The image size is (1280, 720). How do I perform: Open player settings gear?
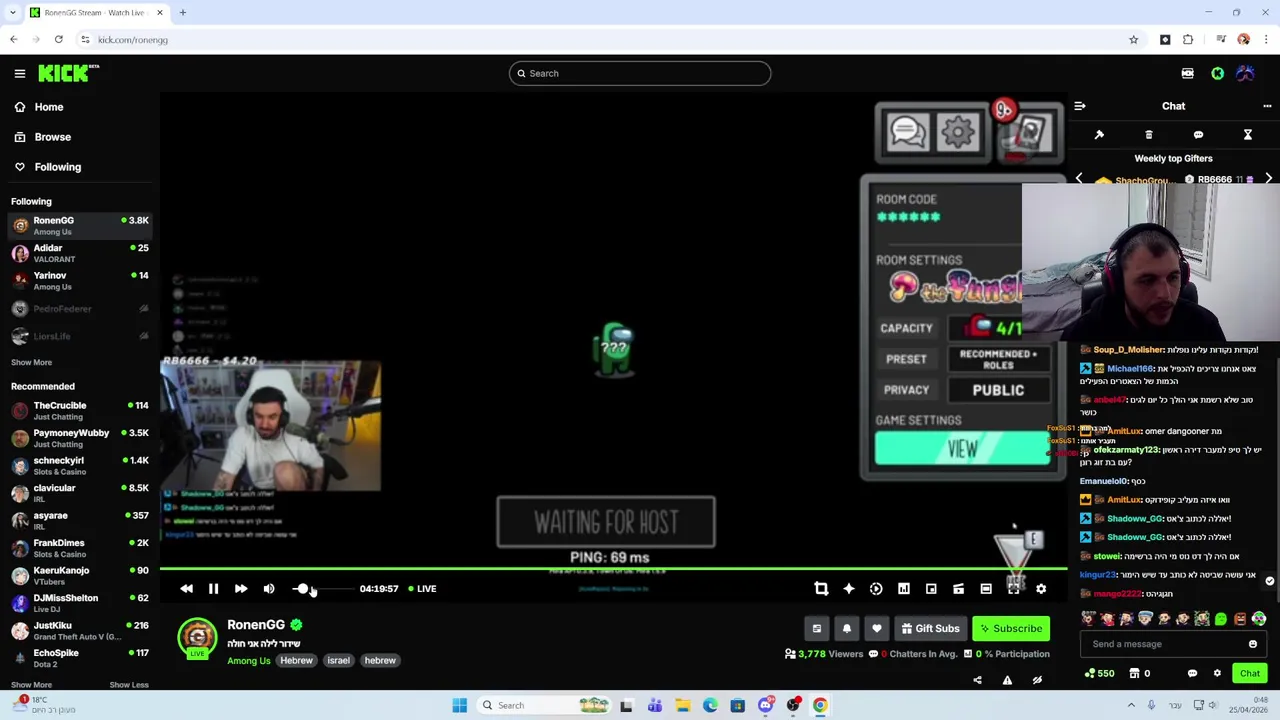pyautogui.click(x=1041, y=589)
